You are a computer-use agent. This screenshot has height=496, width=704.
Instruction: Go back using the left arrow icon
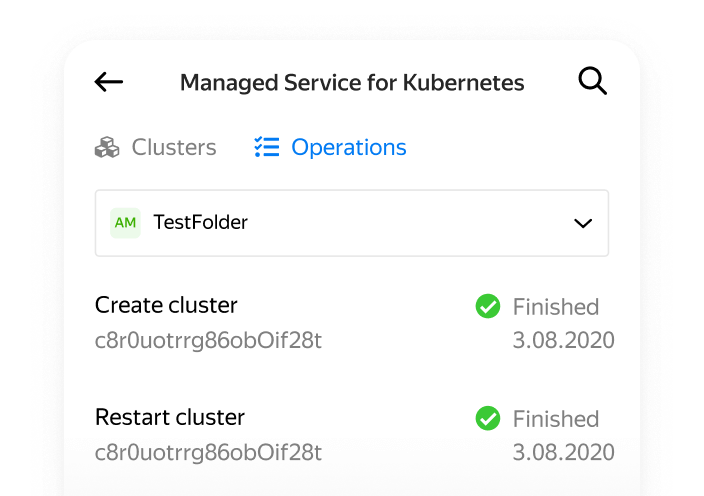[109, 82]
